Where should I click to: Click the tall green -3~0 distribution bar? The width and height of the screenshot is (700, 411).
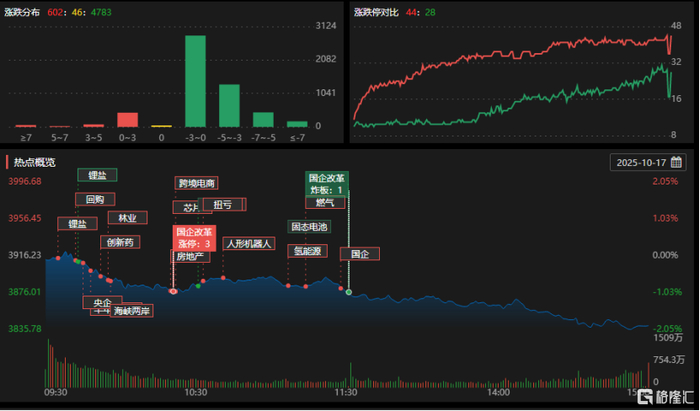pyautogui.click(x=196, y=81)
